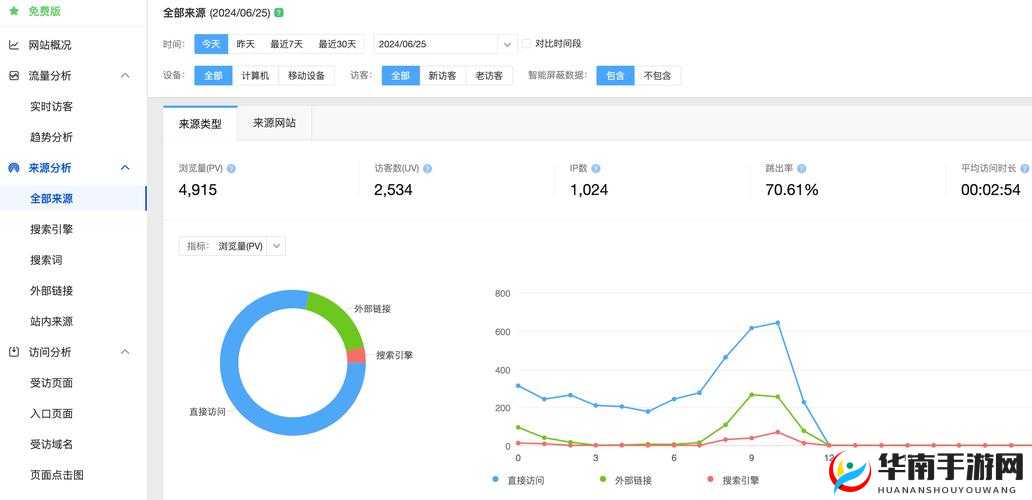Toggle the 直接访问 legend dot under chart
Screen dimensions: 1032x500
(x=496, y=480)
